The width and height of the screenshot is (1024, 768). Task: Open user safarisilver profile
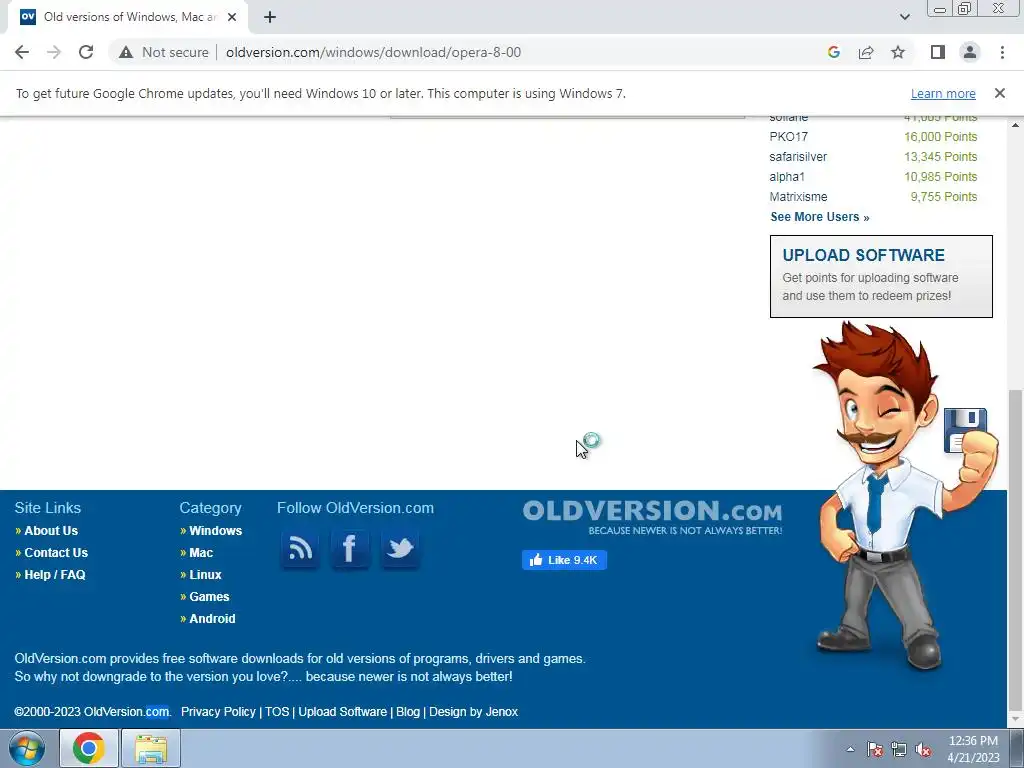798,157
